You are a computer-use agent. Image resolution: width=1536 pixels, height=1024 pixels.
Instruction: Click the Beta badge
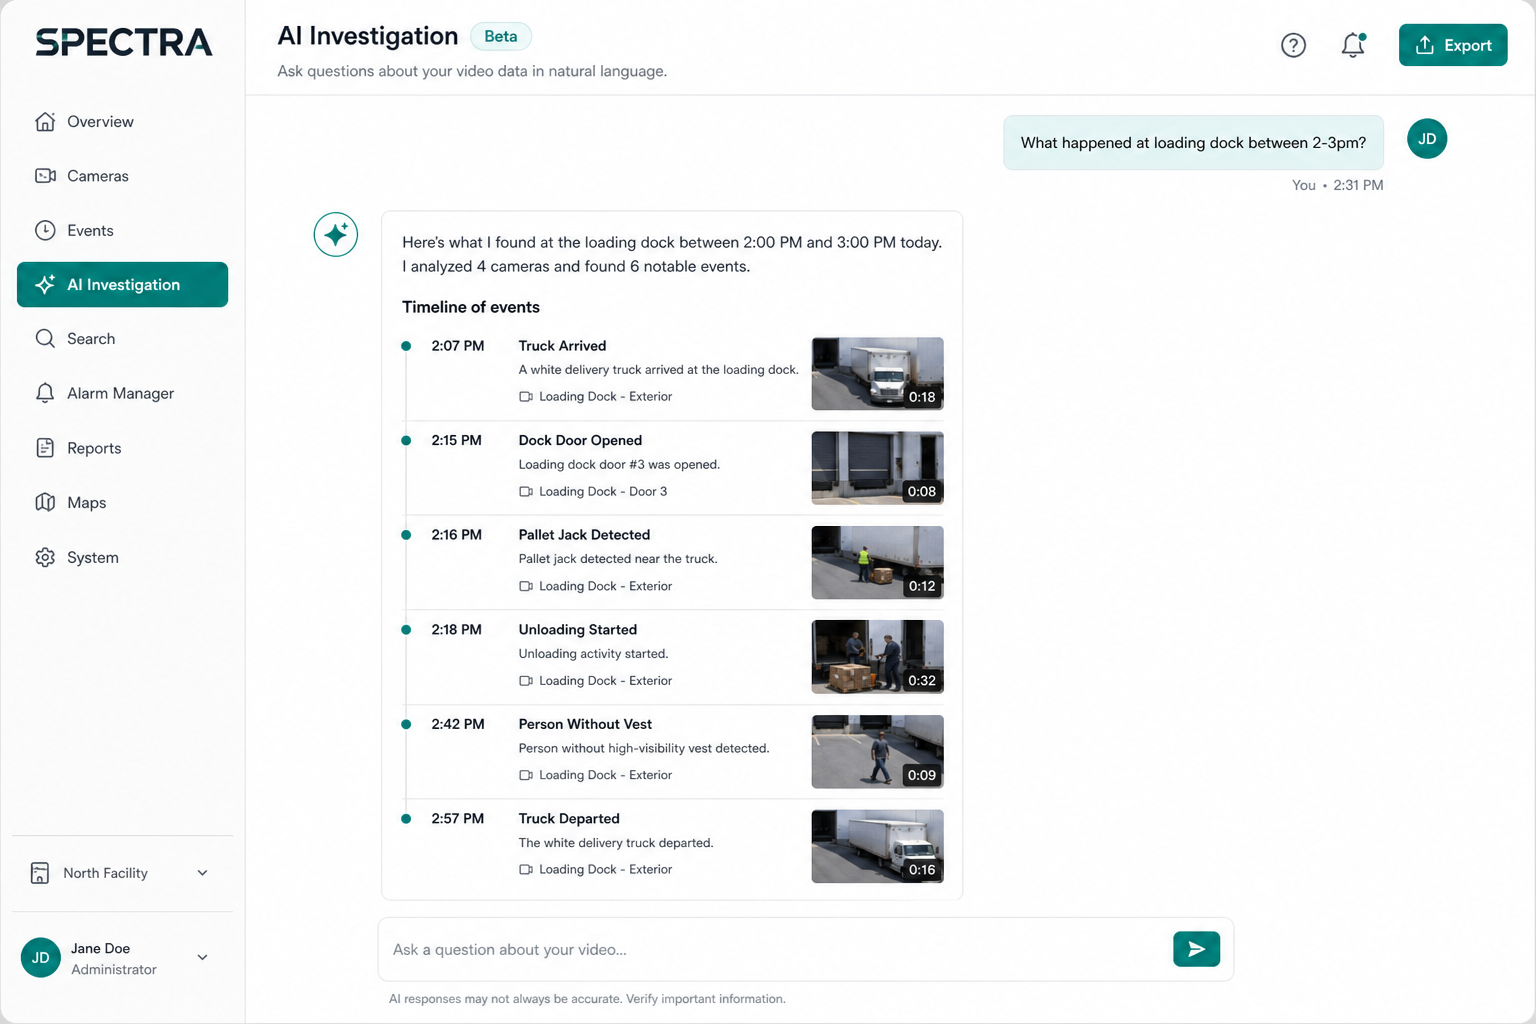501,36
